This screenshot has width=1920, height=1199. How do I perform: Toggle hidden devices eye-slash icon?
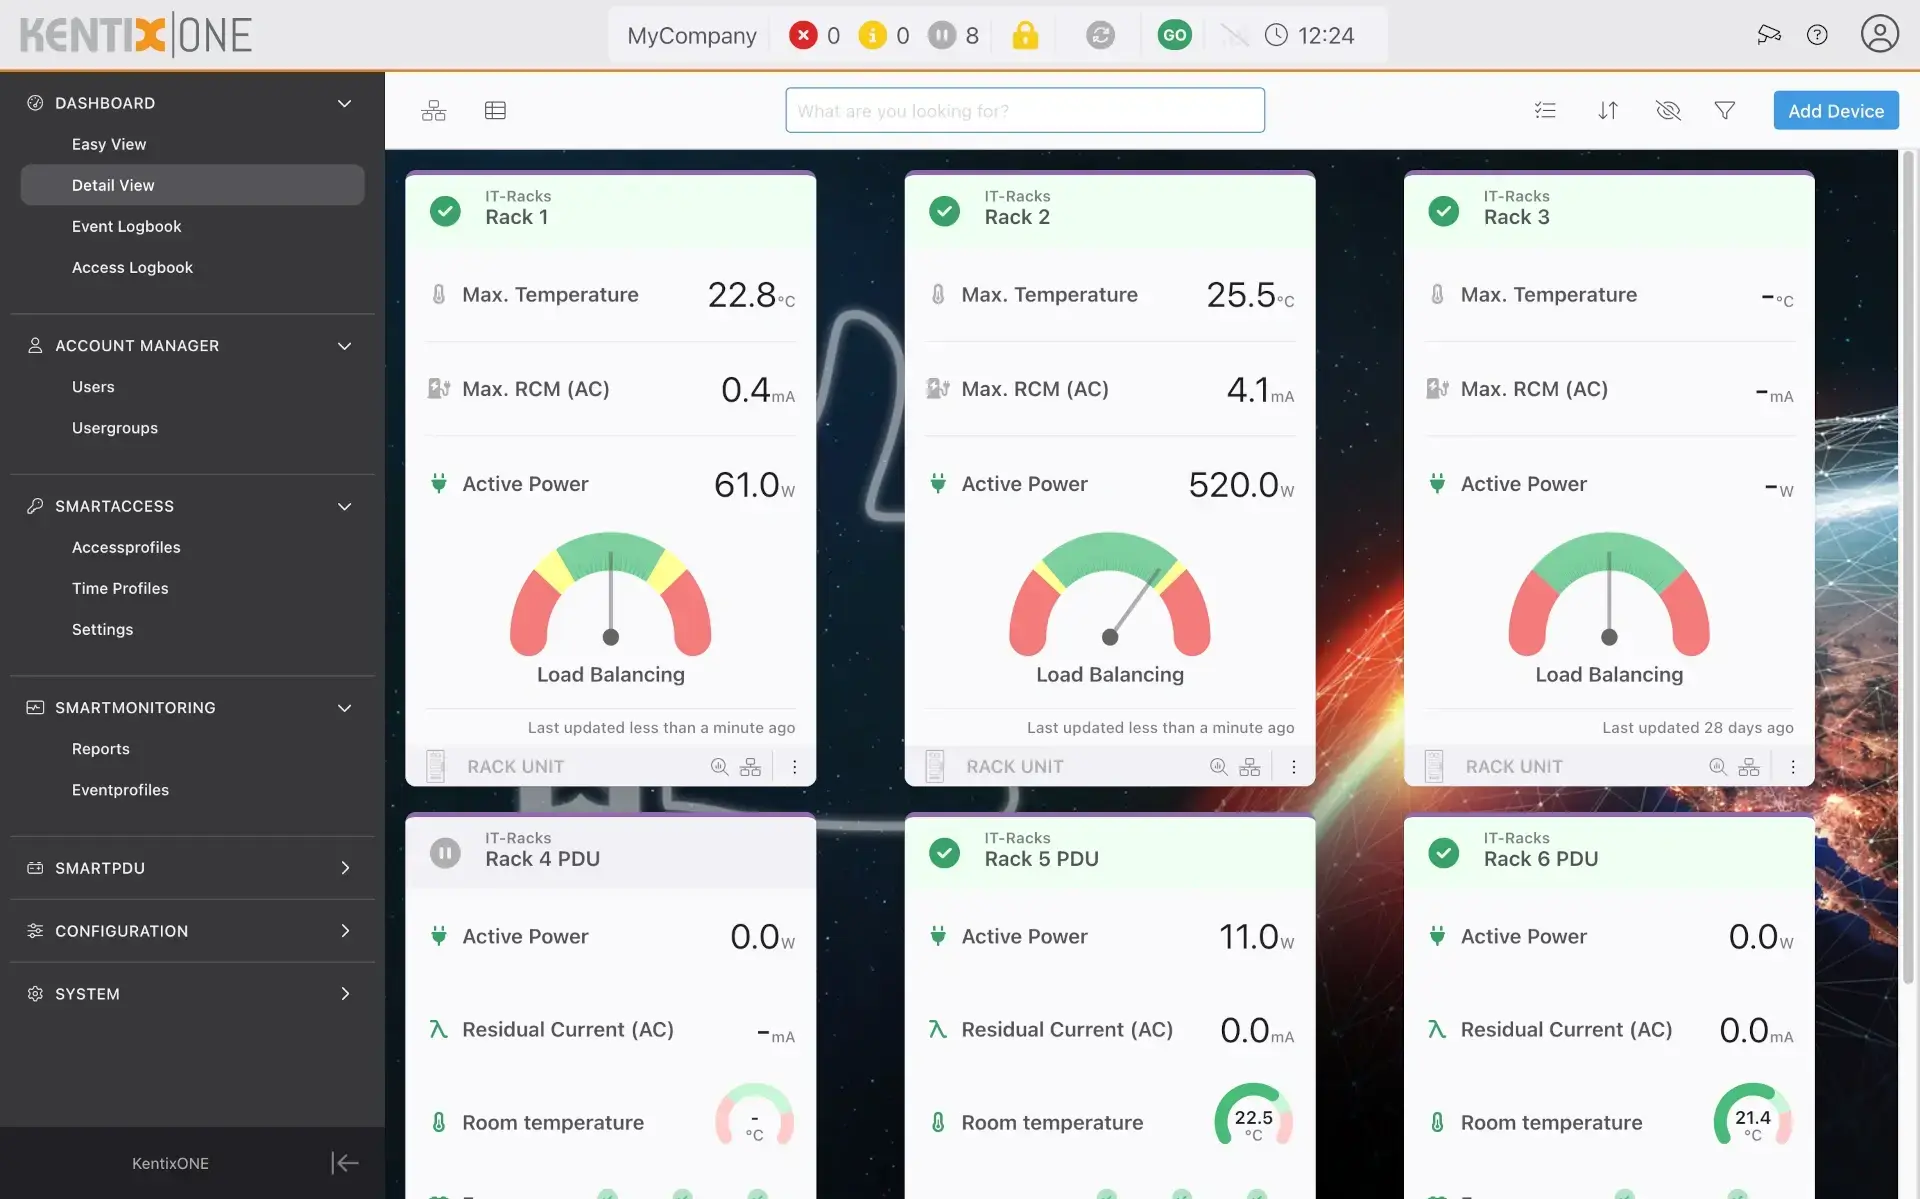coord(1668,111)
